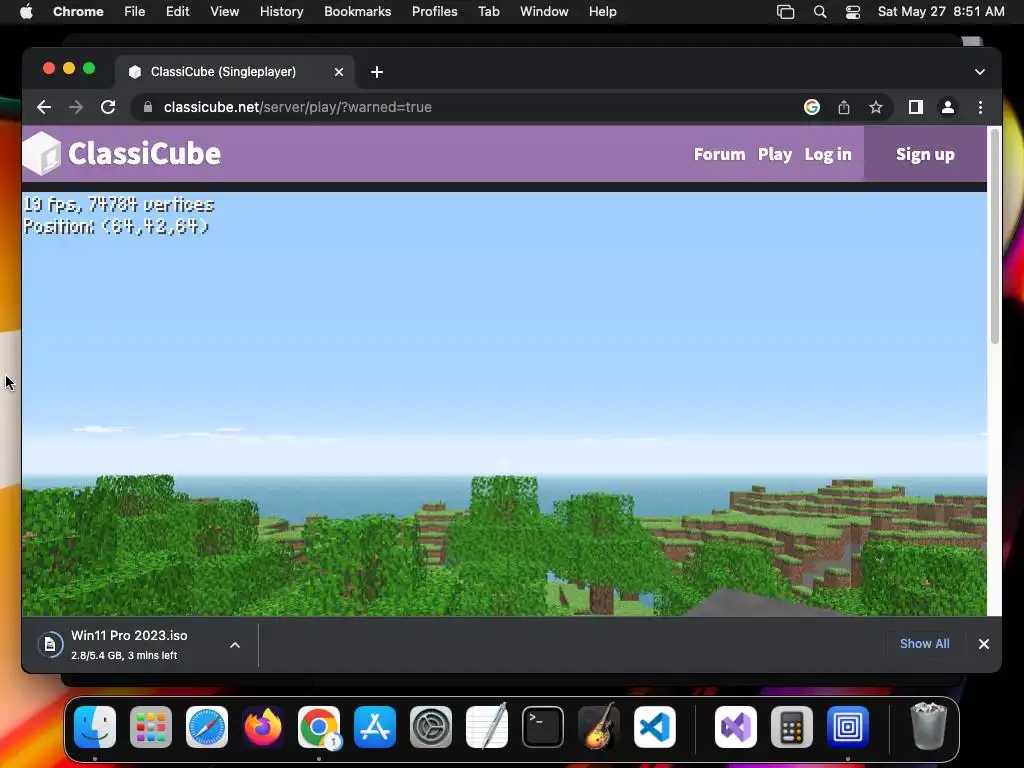Click the ClassiCube cube logo

43,153
